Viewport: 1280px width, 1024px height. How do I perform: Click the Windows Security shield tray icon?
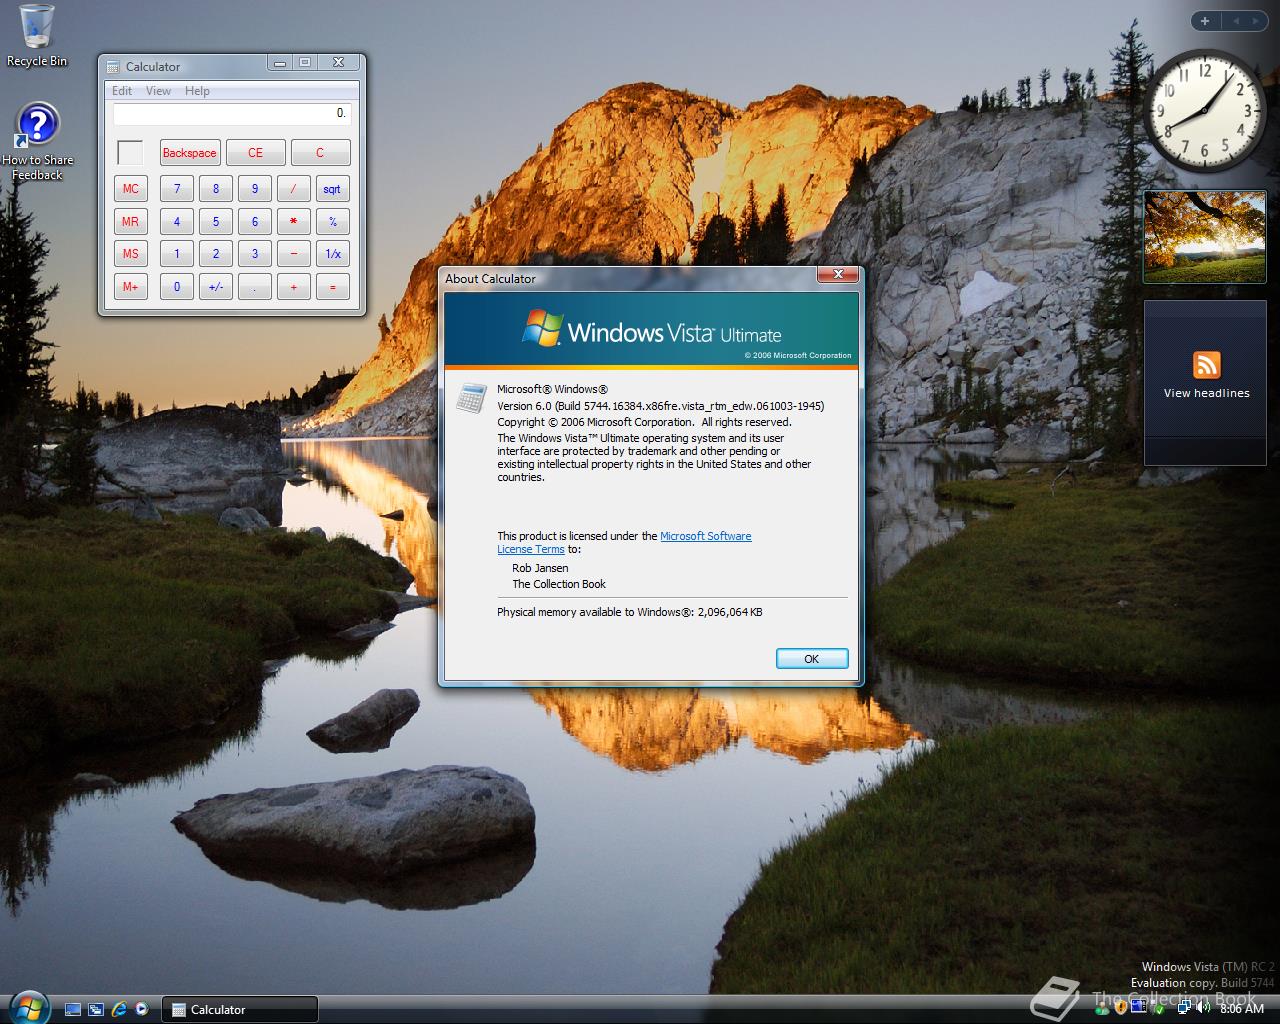pyautogui.click(x=1121, y=1008)
